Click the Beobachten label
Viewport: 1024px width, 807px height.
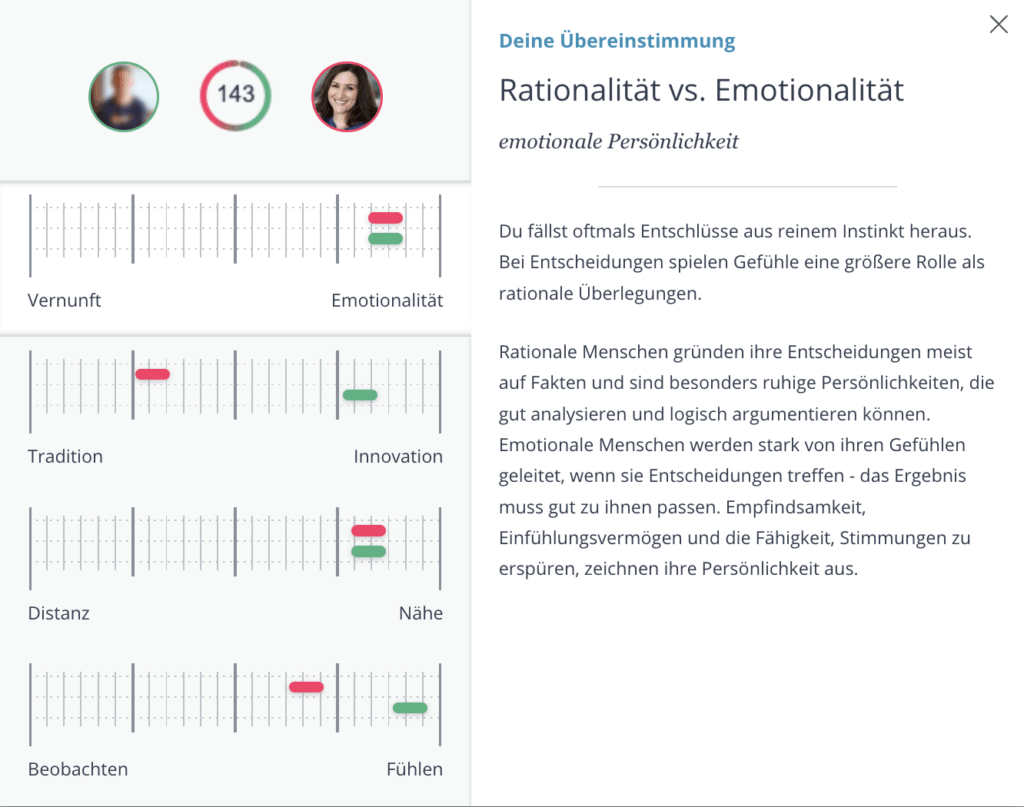(78, 769)
